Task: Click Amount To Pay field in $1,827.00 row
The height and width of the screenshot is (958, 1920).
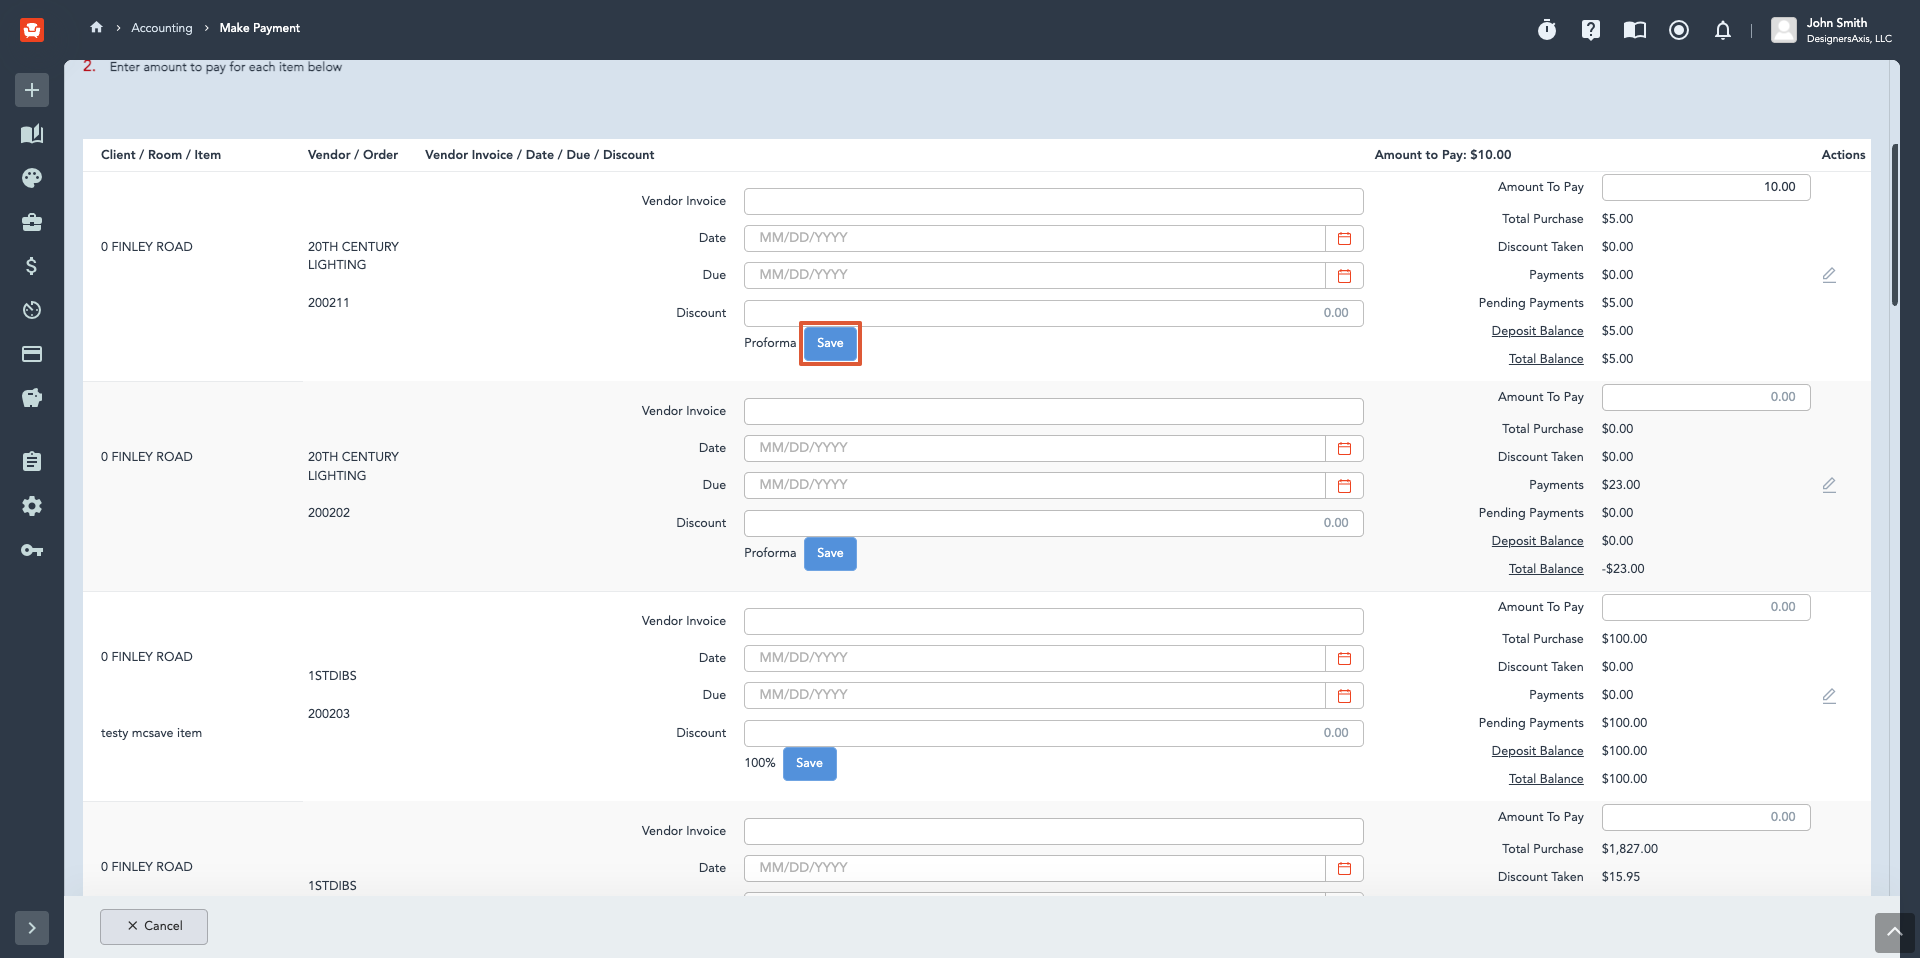Action: click(x=1706, y=817)
